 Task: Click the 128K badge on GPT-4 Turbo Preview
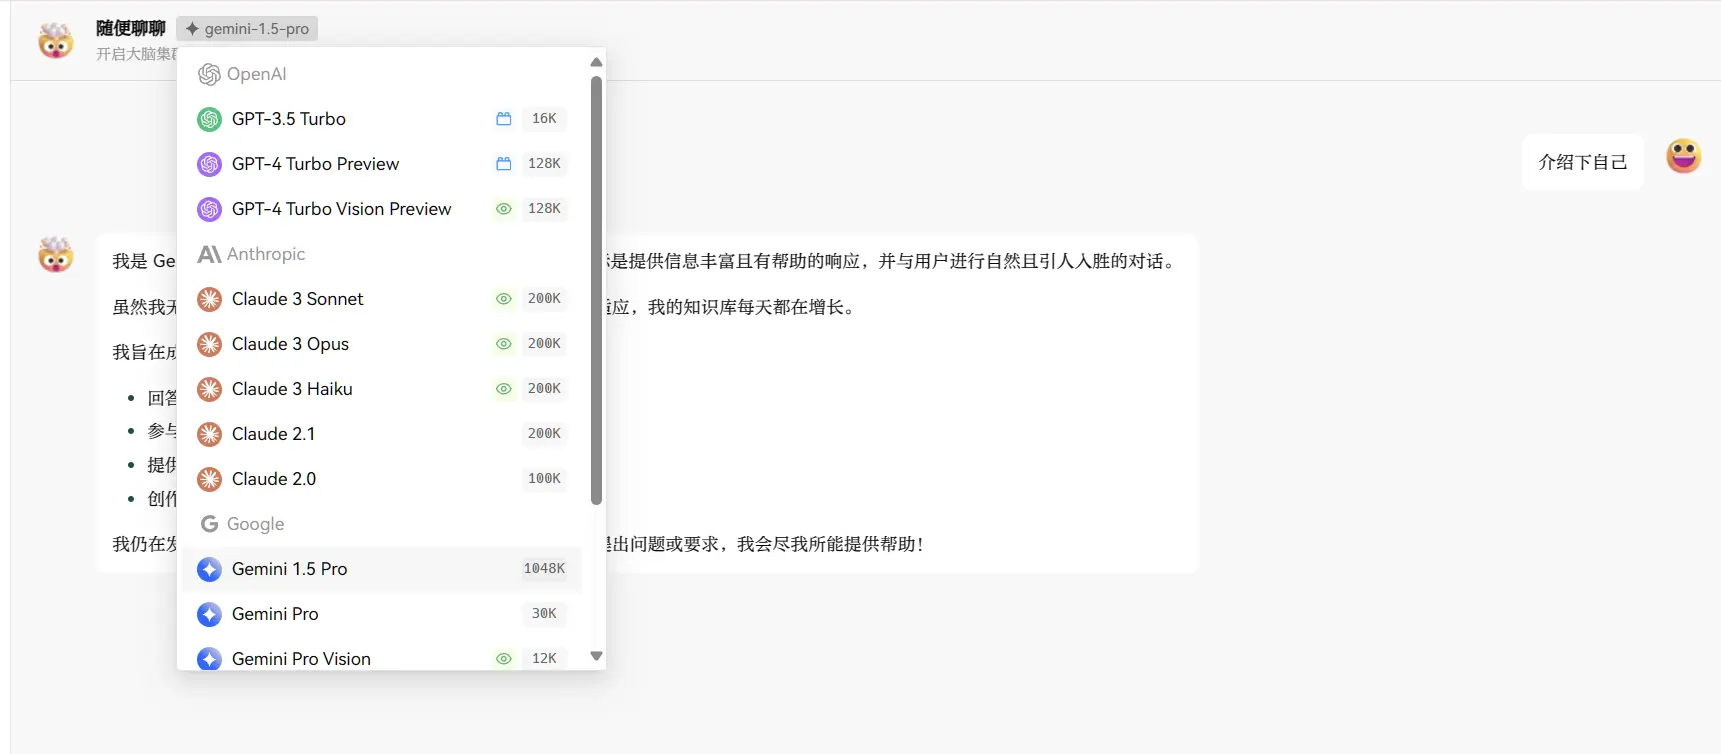pos(544,164)
